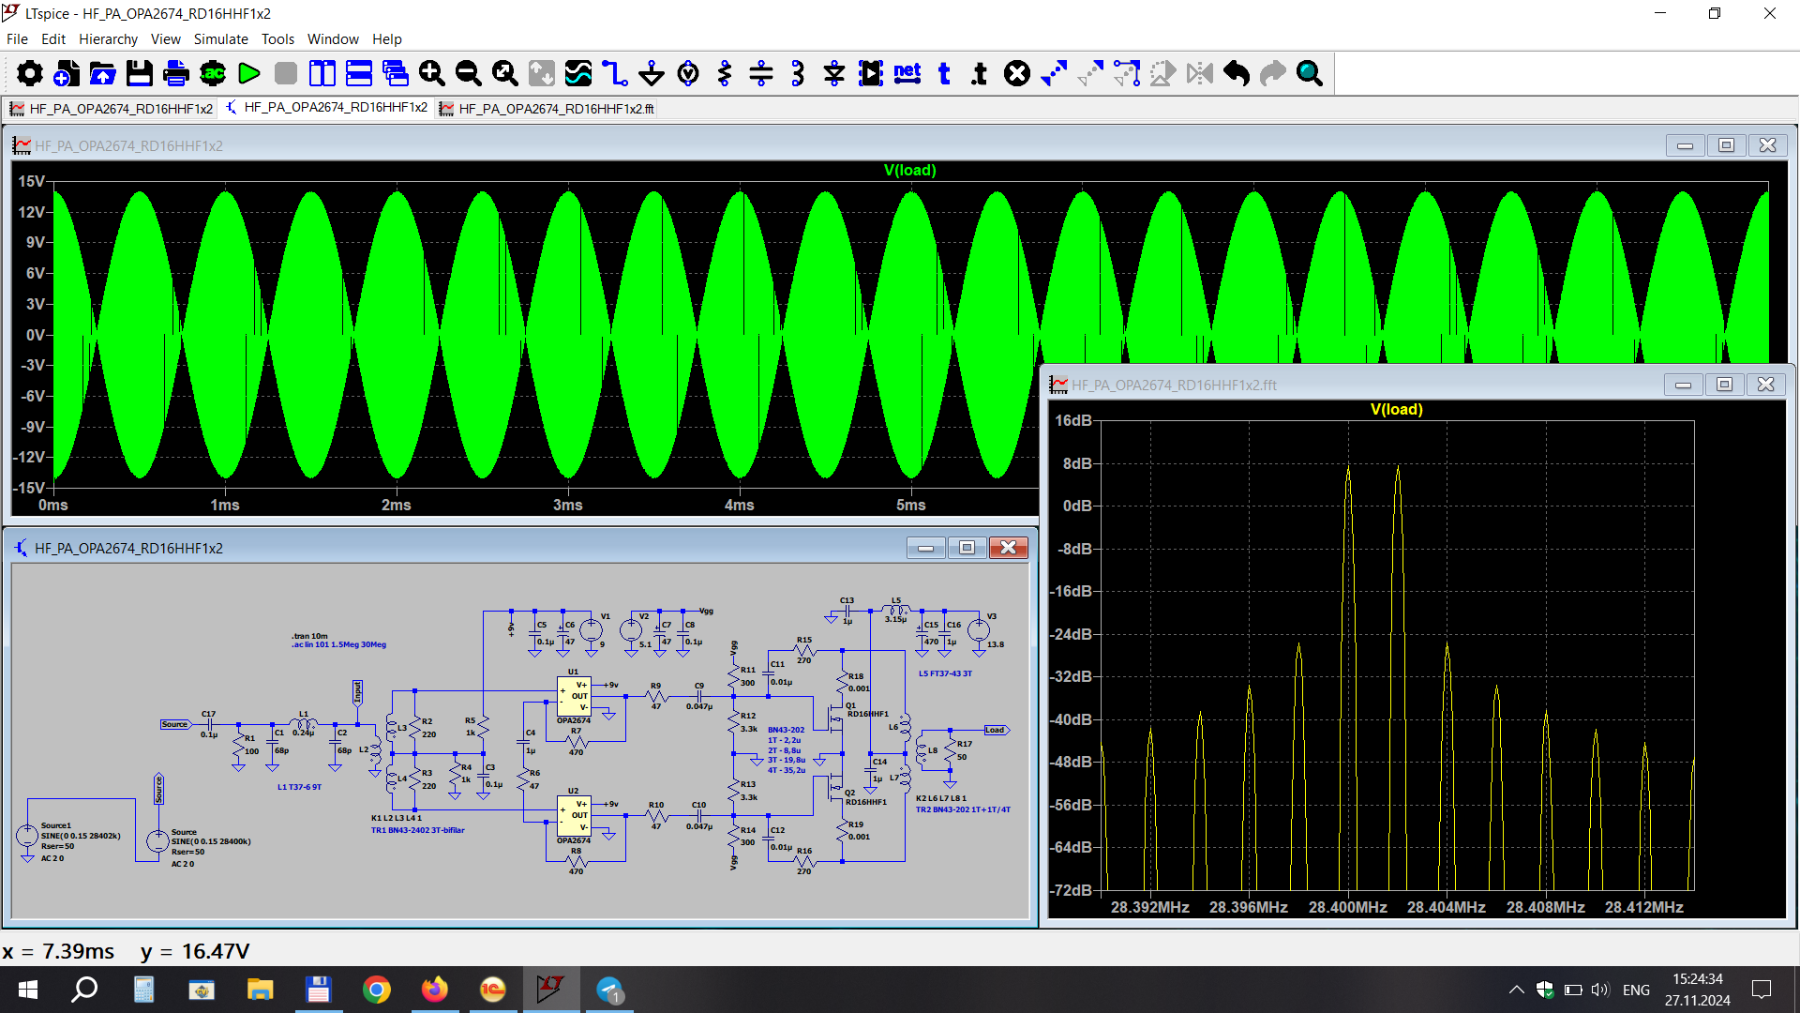Open the Settings gear in toolbar
Image resolution: width=1800 pixels, height=1013 pixels.
coord(30,73)
